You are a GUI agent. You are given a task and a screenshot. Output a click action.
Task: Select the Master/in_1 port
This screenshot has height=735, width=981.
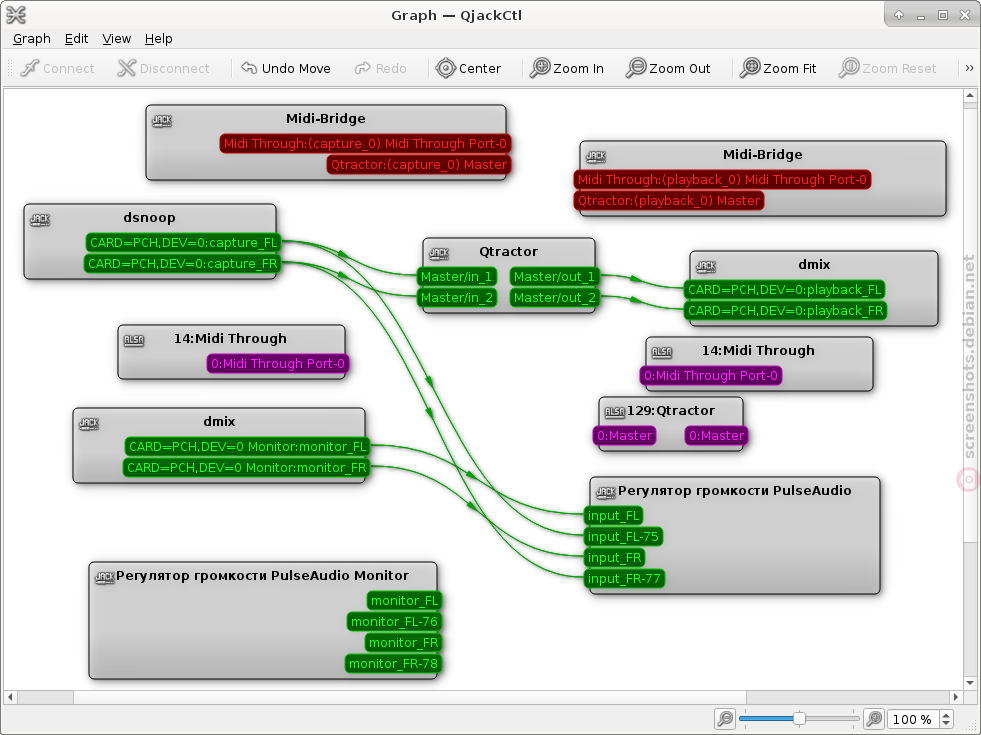pyautogui.click(x=457, y=276)
